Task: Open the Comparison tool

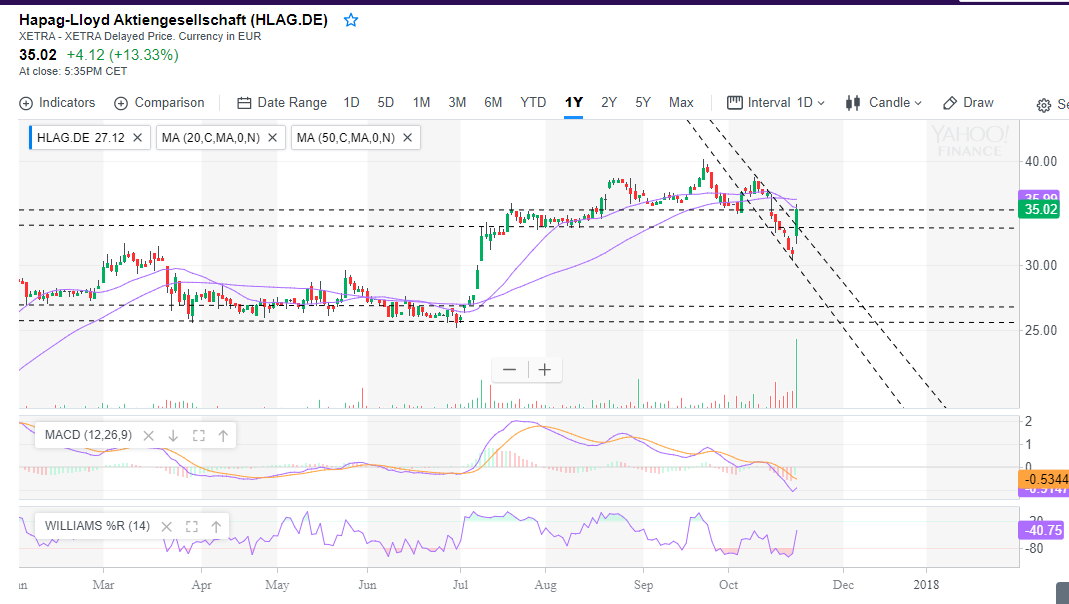Action: pos(159,103)
